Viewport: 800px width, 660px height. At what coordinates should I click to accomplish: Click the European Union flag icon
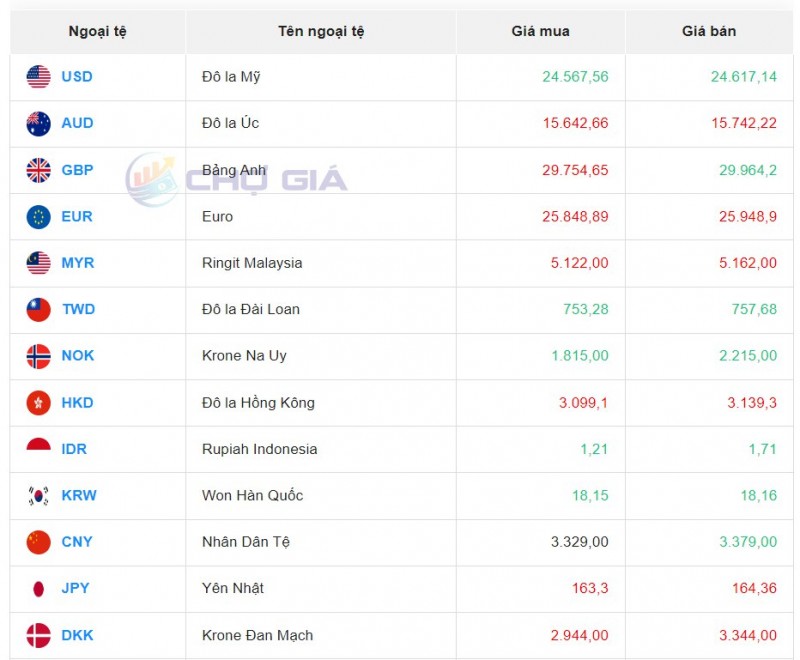(39, 216)
